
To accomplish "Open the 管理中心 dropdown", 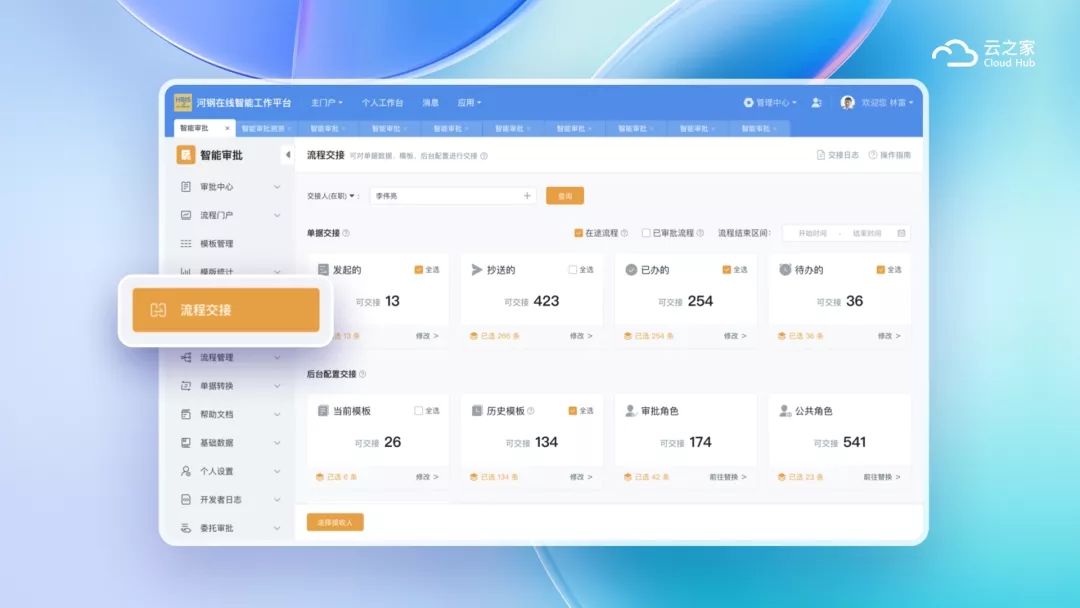I will coord(770,103).
